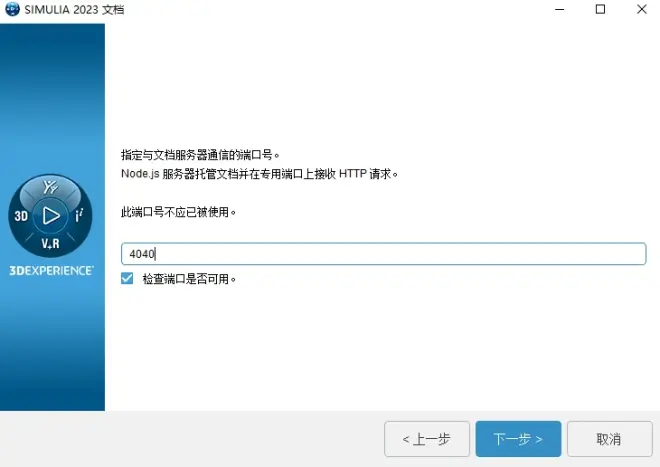Click the SIMULIA 2023 文档 window title
660x467 pixels.
click(x=74, y=9)
